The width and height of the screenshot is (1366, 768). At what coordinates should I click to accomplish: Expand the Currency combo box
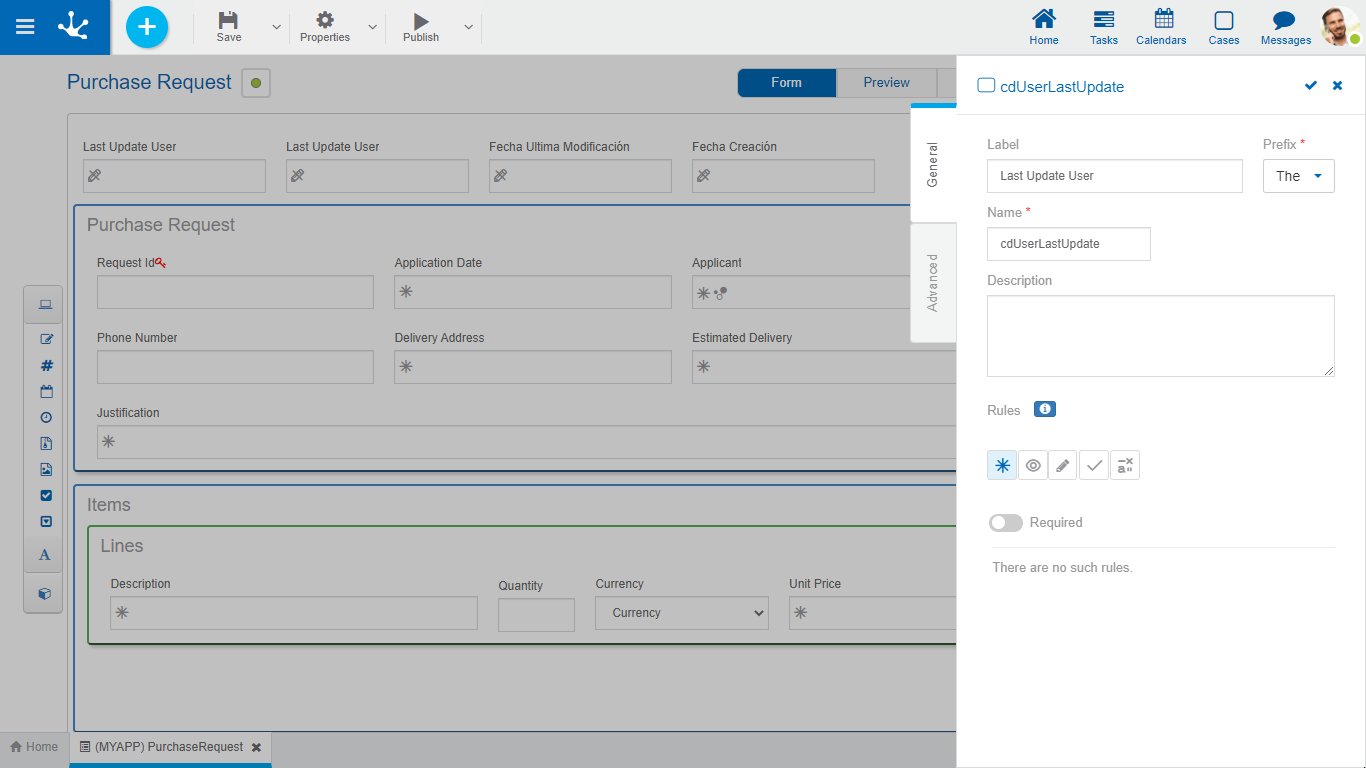[x=682, y=613]
